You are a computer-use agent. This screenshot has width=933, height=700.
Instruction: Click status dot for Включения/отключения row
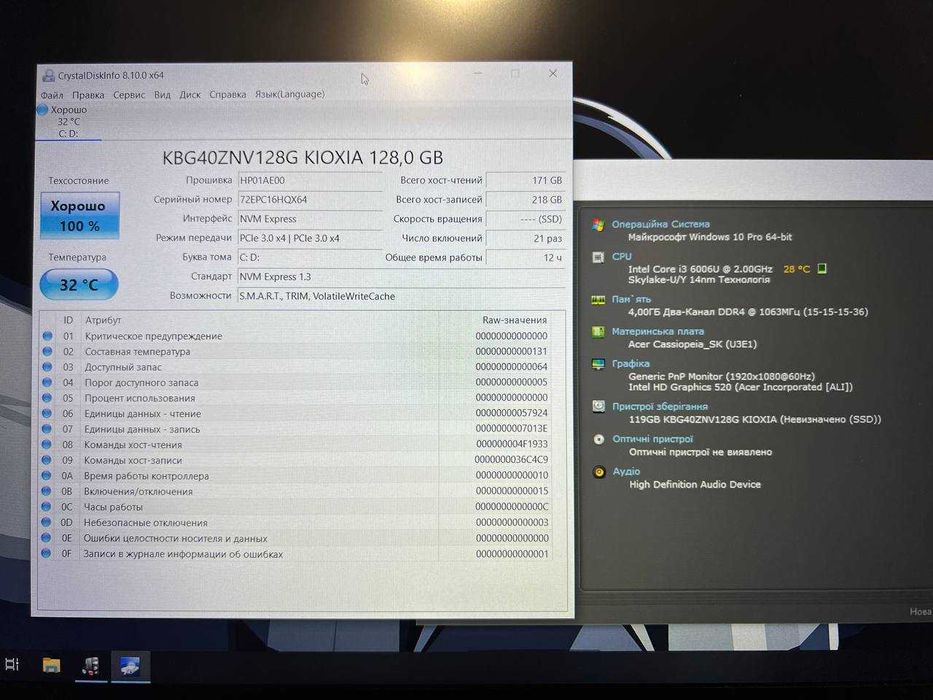coord(46,491)
